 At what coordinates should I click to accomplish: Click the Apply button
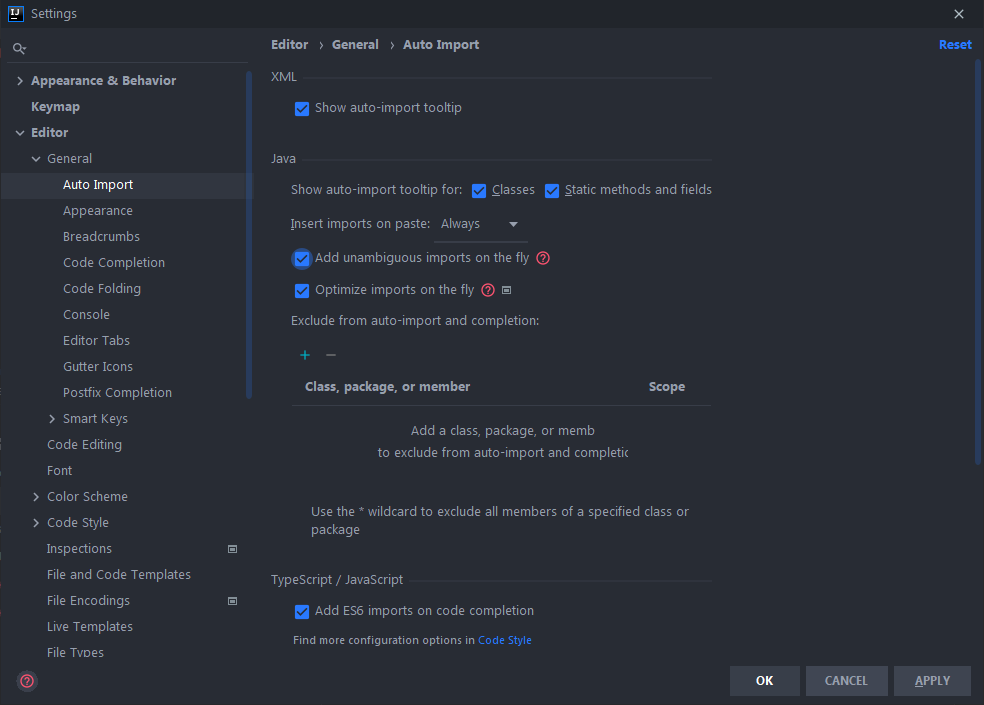point(932,681)
